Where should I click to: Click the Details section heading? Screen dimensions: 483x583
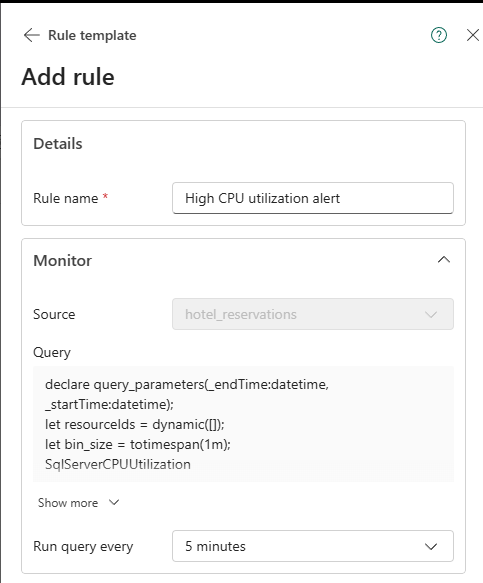click(x=58, y=144)
